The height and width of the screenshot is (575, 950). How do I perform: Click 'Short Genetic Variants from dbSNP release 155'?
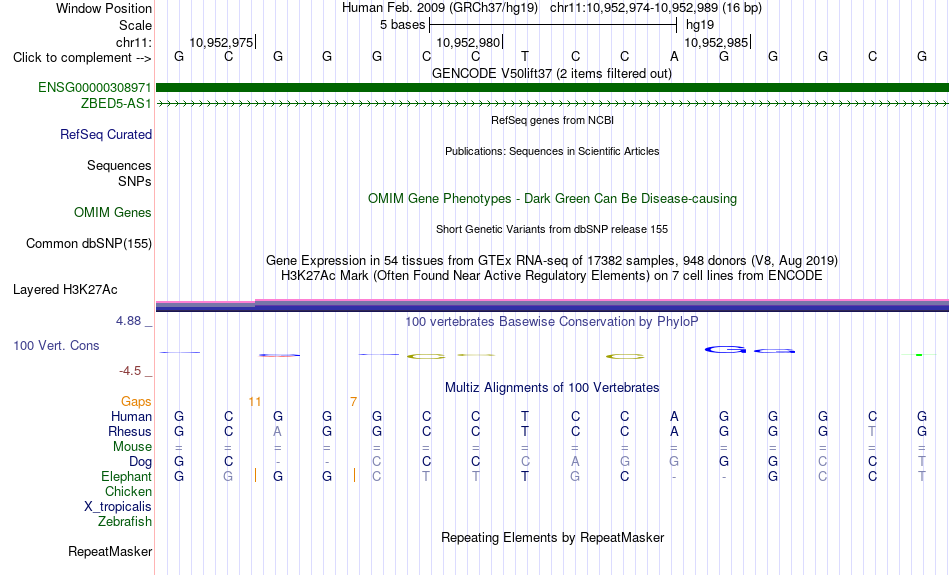[552, 229]
